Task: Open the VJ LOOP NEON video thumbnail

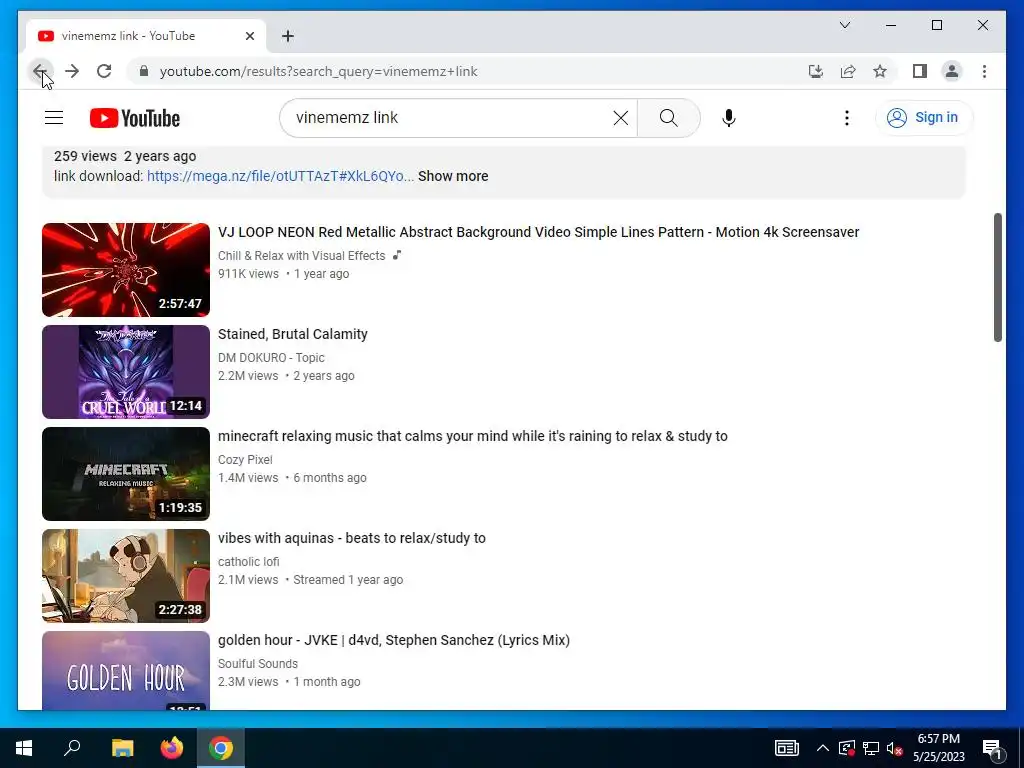Action: [125, 270]
